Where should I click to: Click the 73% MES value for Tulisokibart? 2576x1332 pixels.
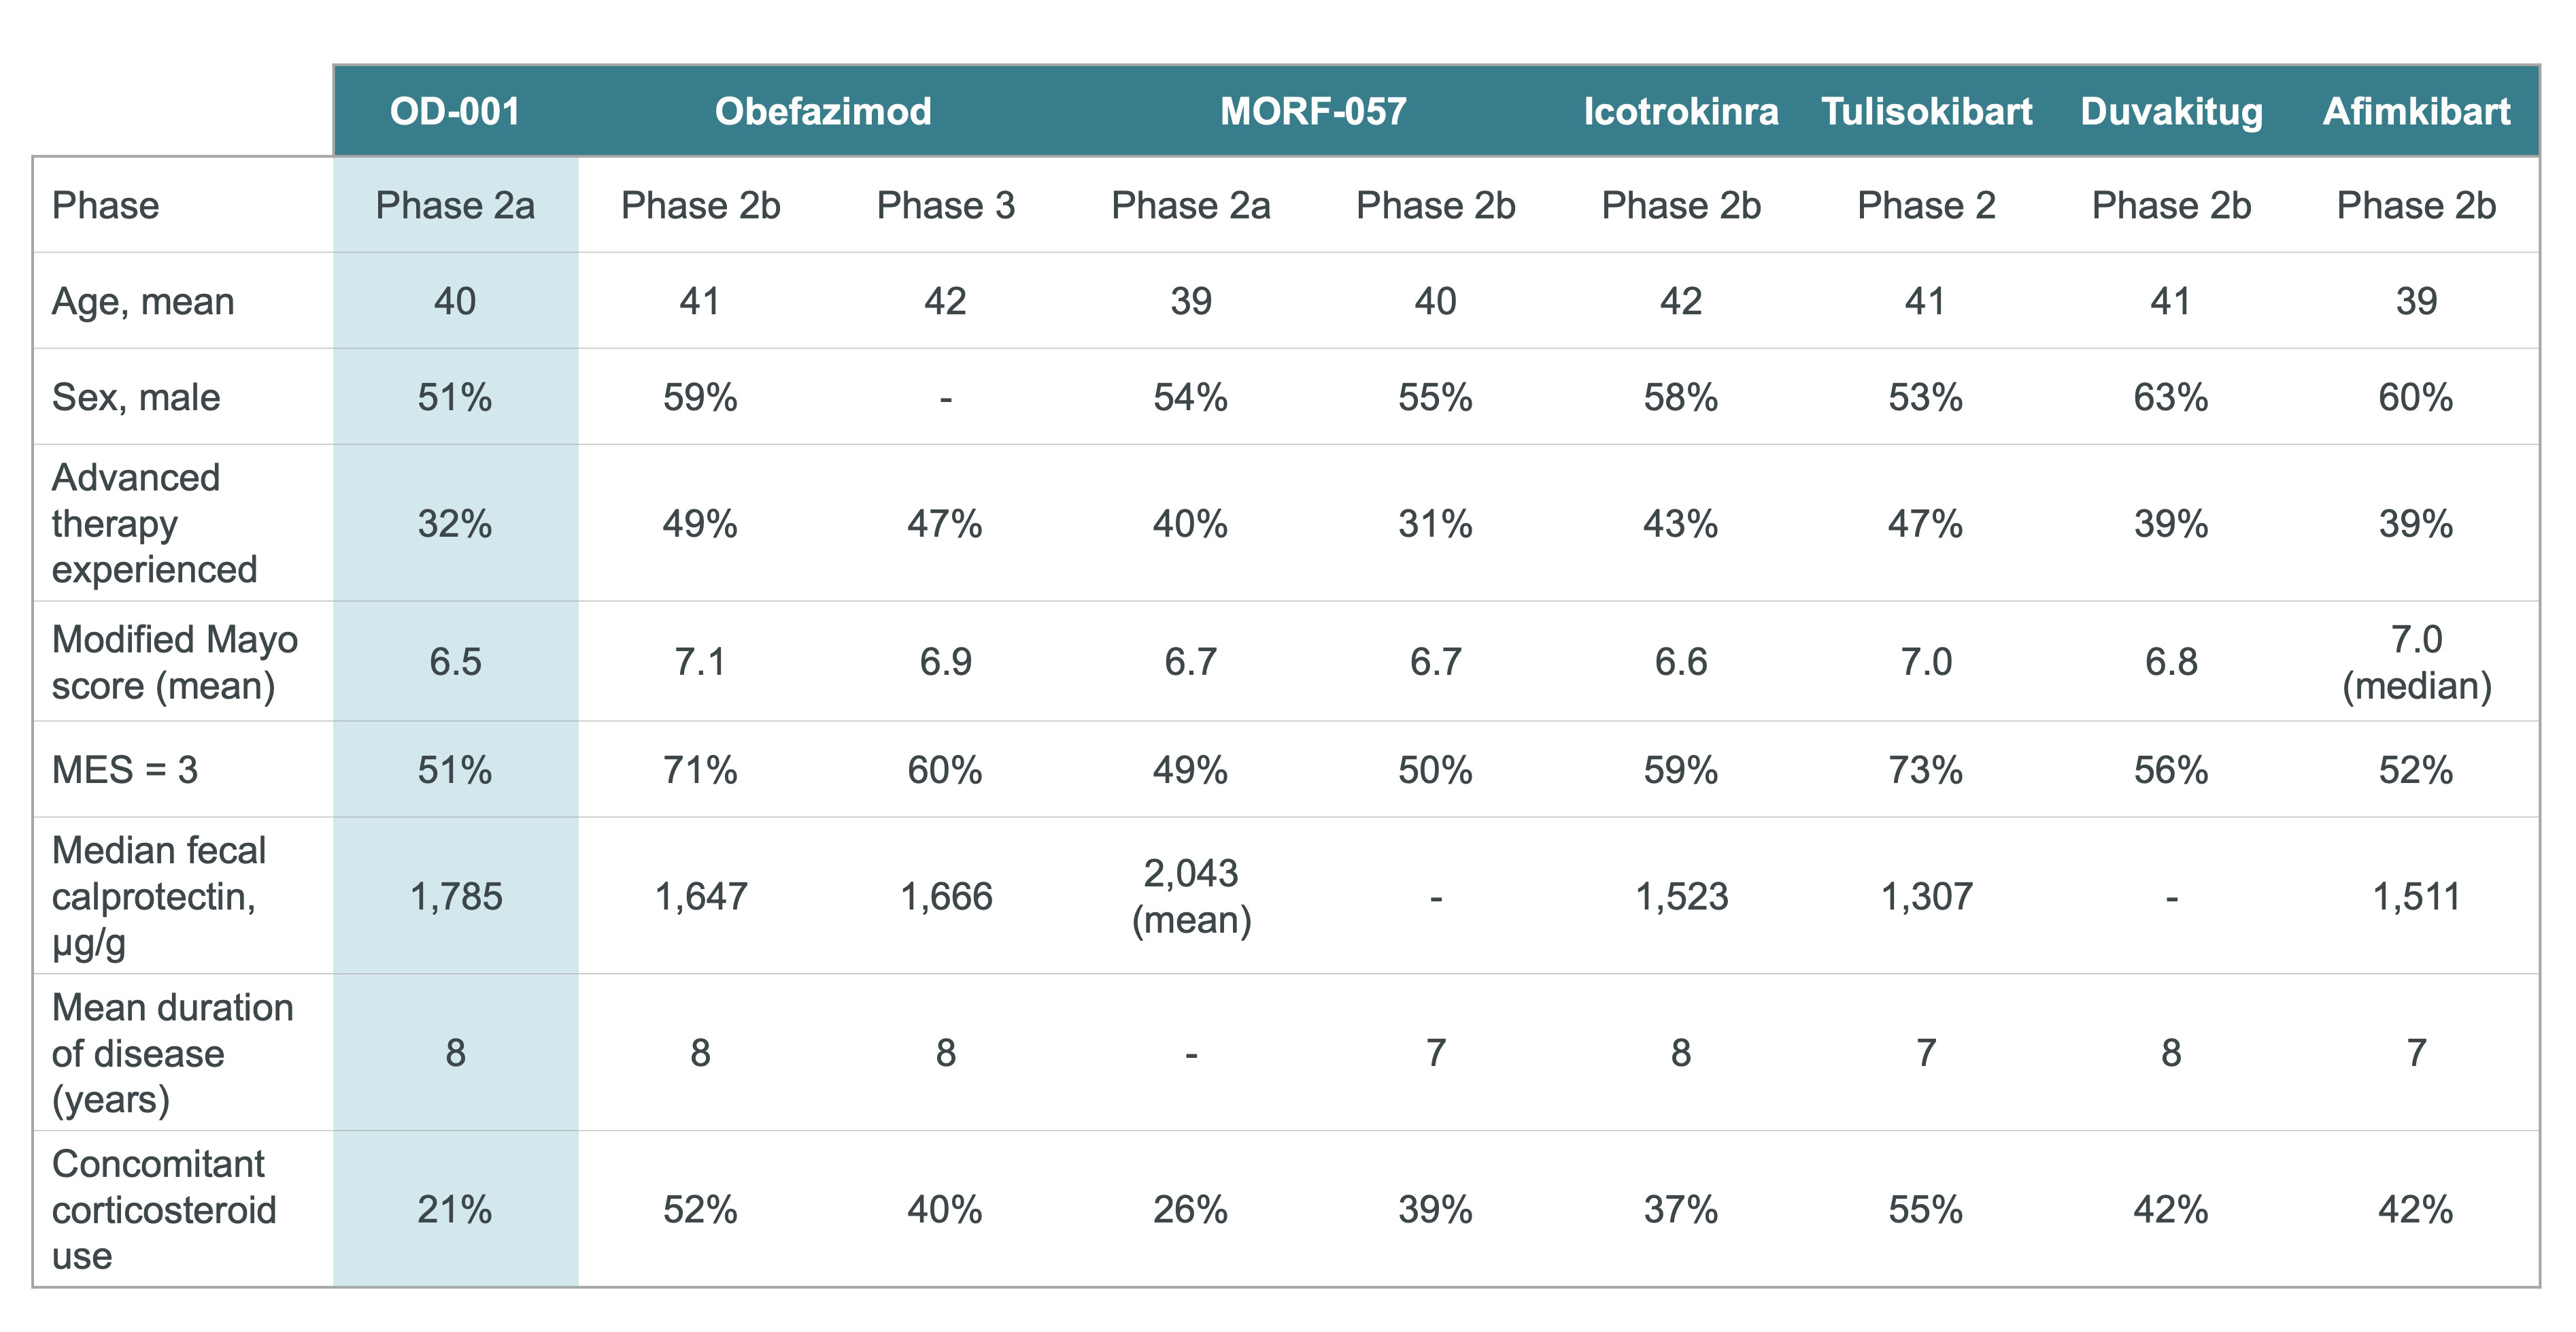[x=1926, y=770]
